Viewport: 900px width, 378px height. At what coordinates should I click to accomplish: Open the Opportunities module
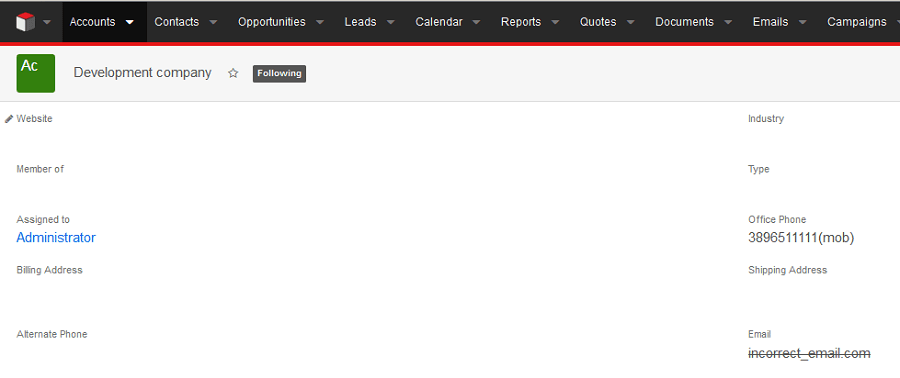(271, 22)
